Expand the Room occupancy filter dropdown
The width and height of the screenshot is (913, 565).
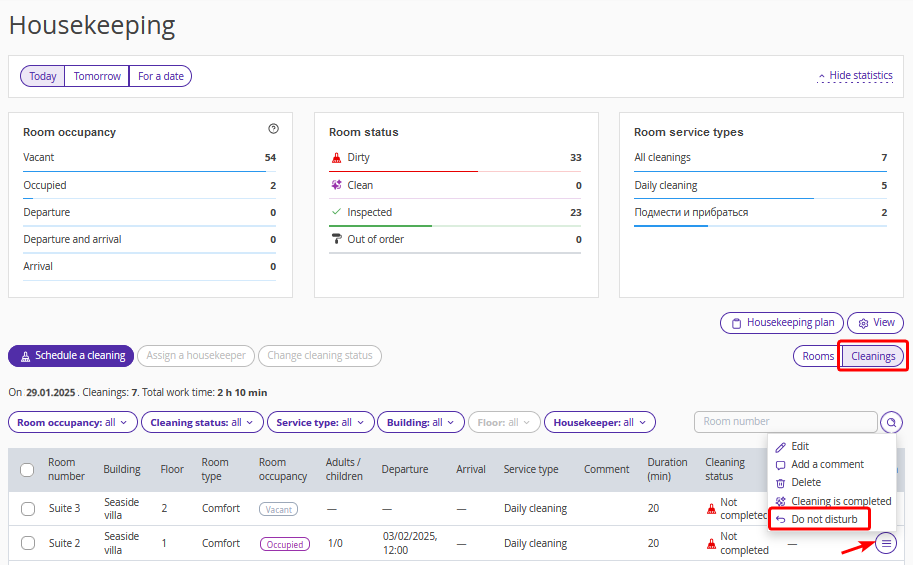click(73, 423)
